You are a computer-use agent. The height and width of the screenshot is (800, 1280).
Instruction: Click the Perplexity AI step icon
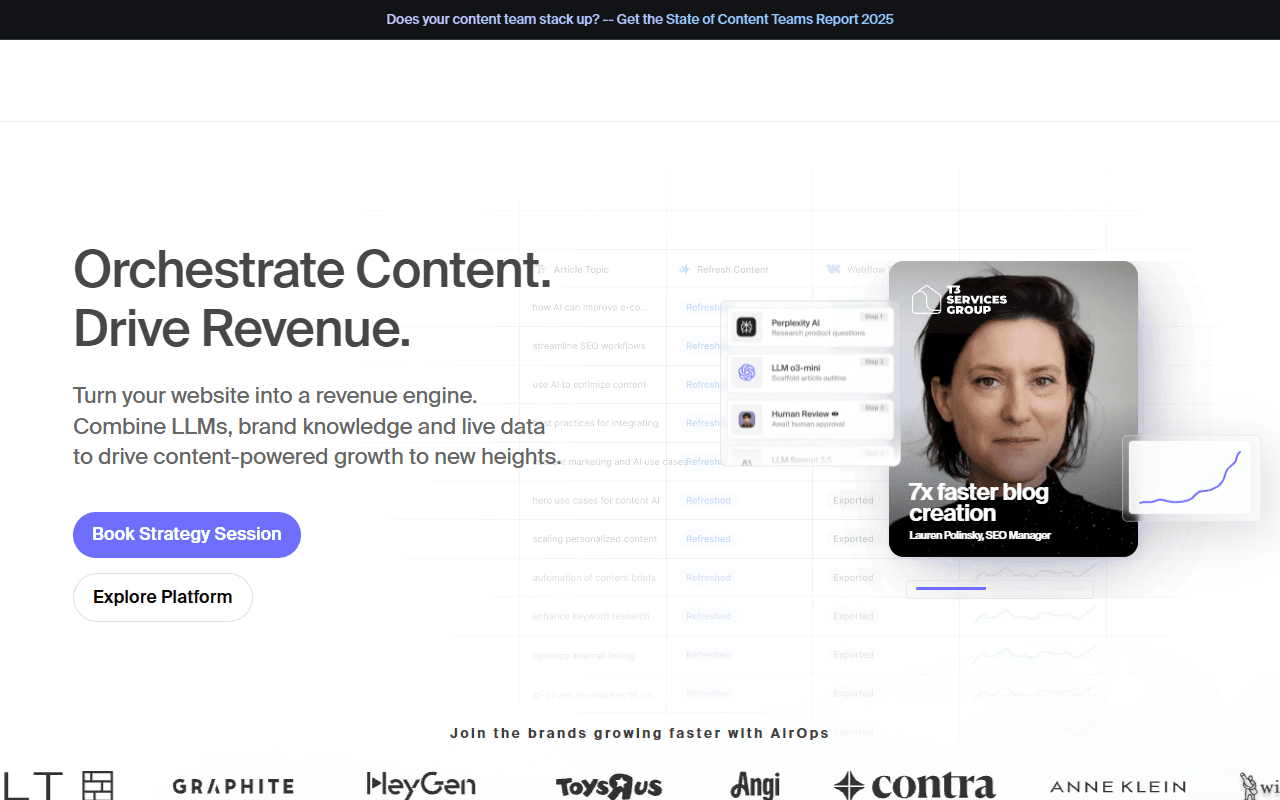coord(746,327)
